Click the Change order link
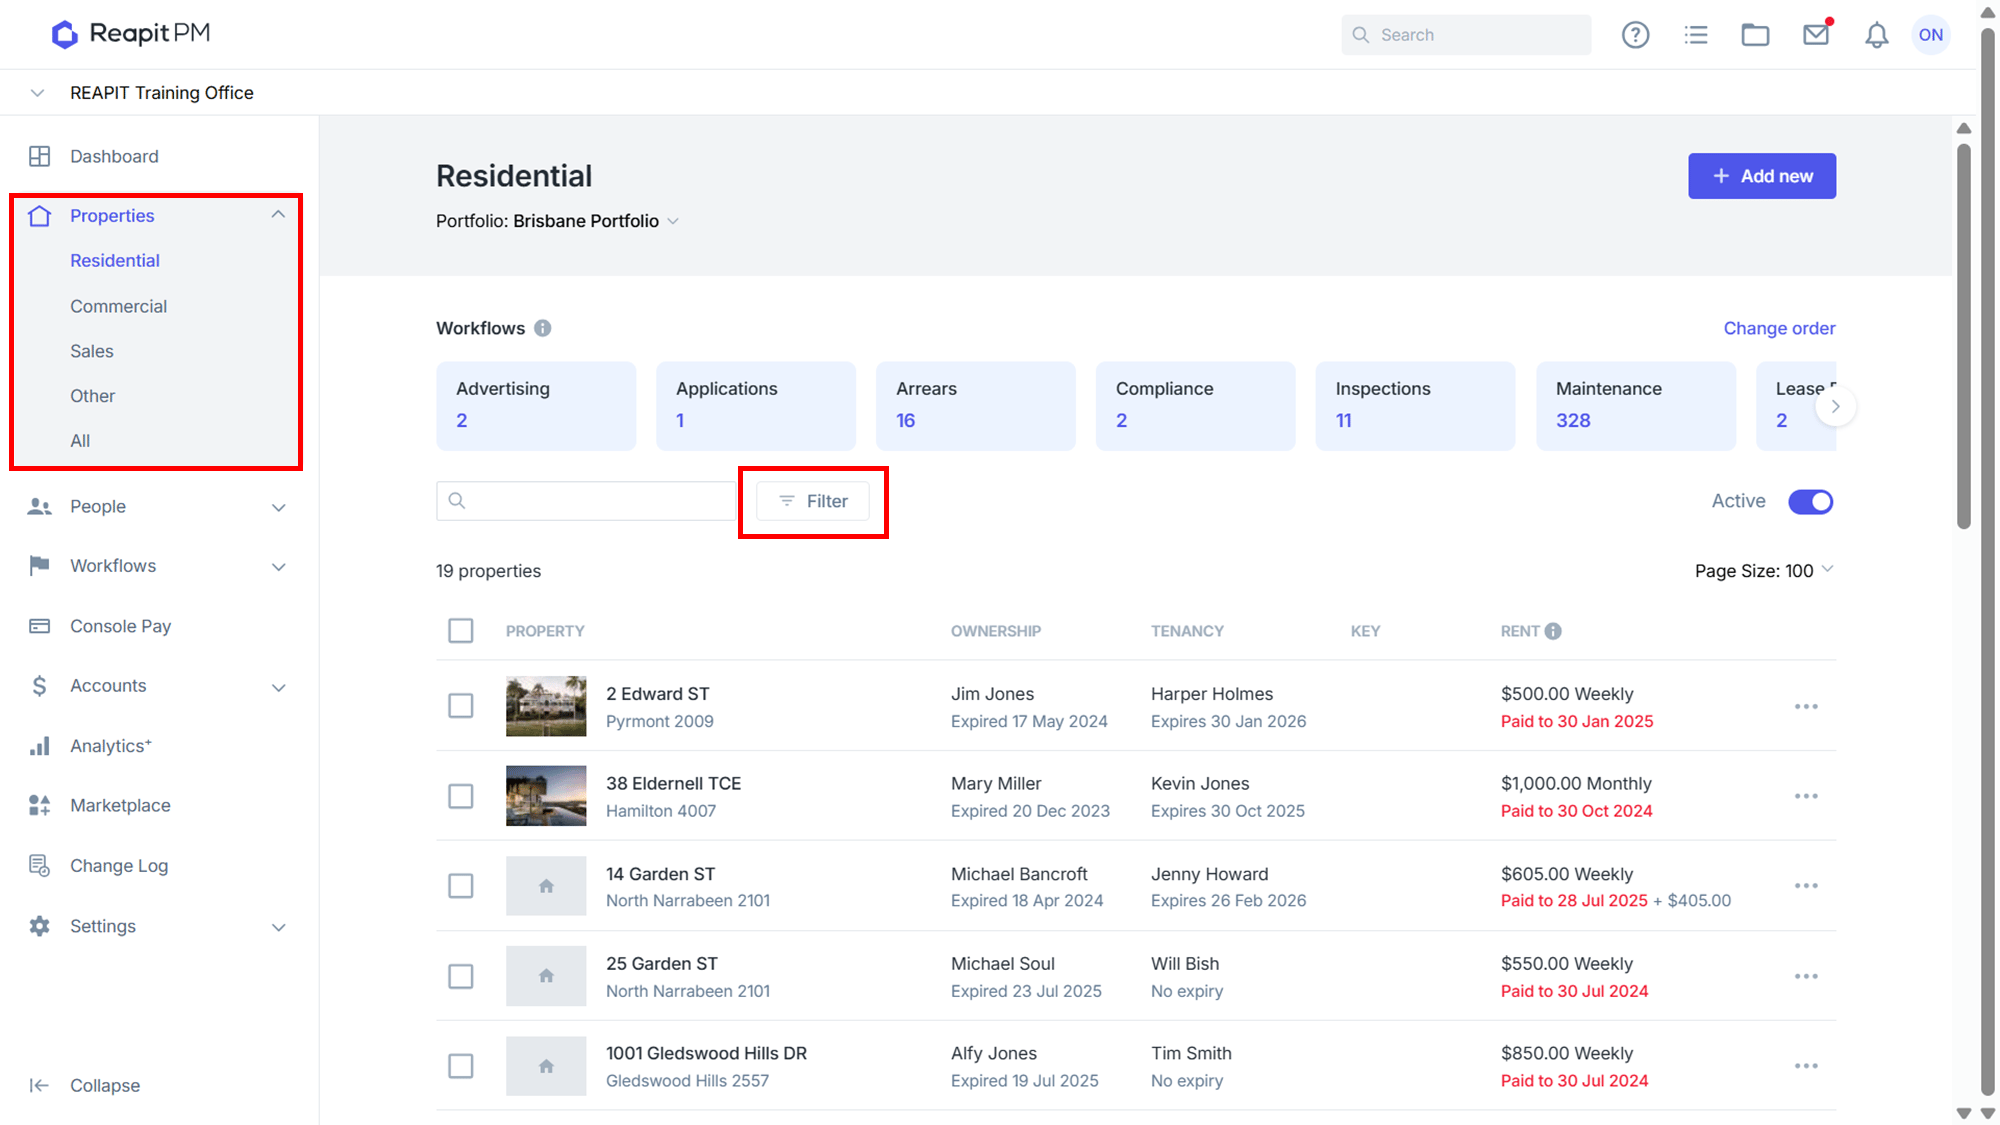This screenshot has width=2000, height=1125. point(1779,328)
